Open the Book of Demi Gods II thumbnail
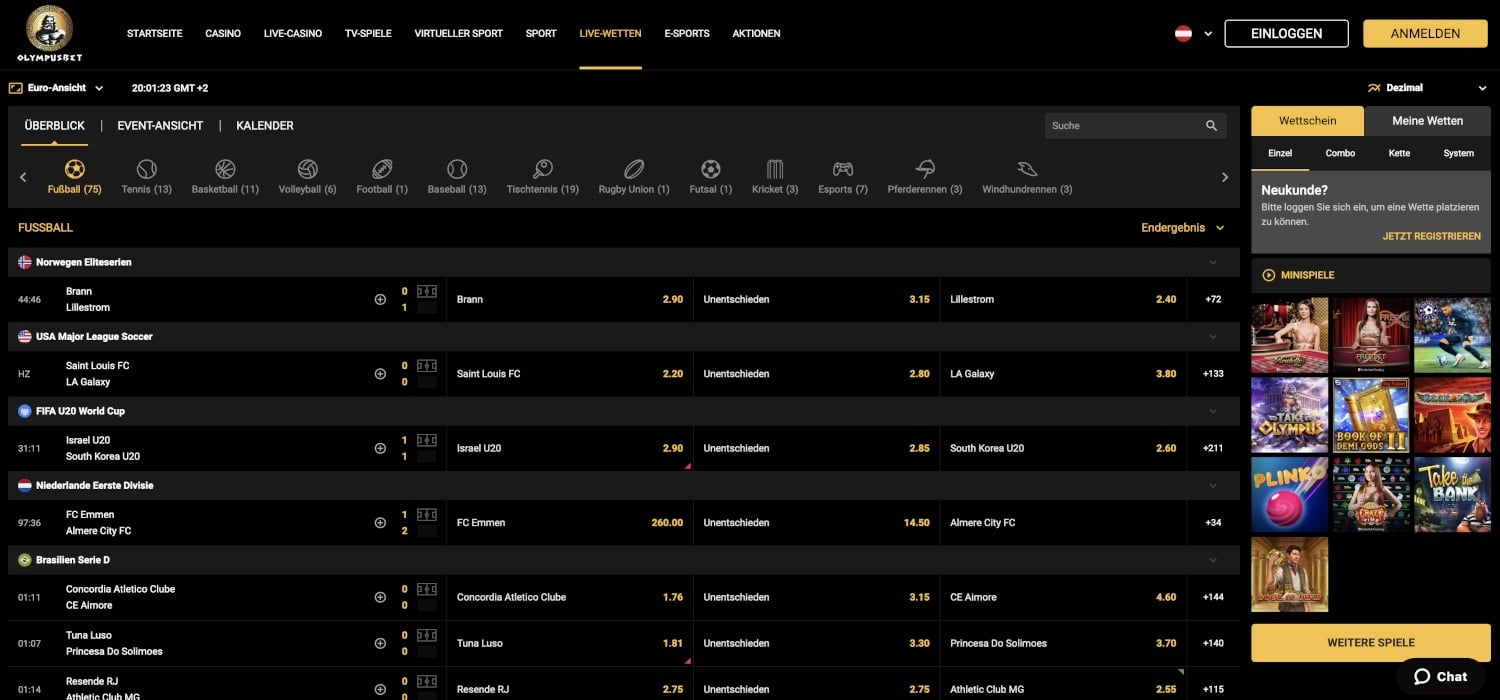1500x700 pixels. 1371,414
